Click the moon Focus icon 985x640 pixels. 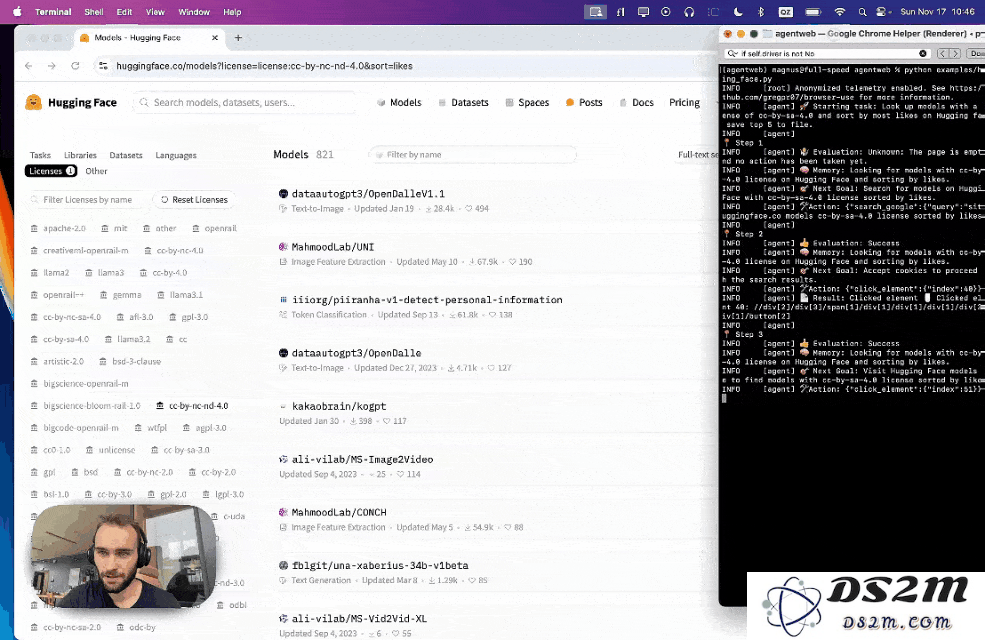[x=738, y=12]
